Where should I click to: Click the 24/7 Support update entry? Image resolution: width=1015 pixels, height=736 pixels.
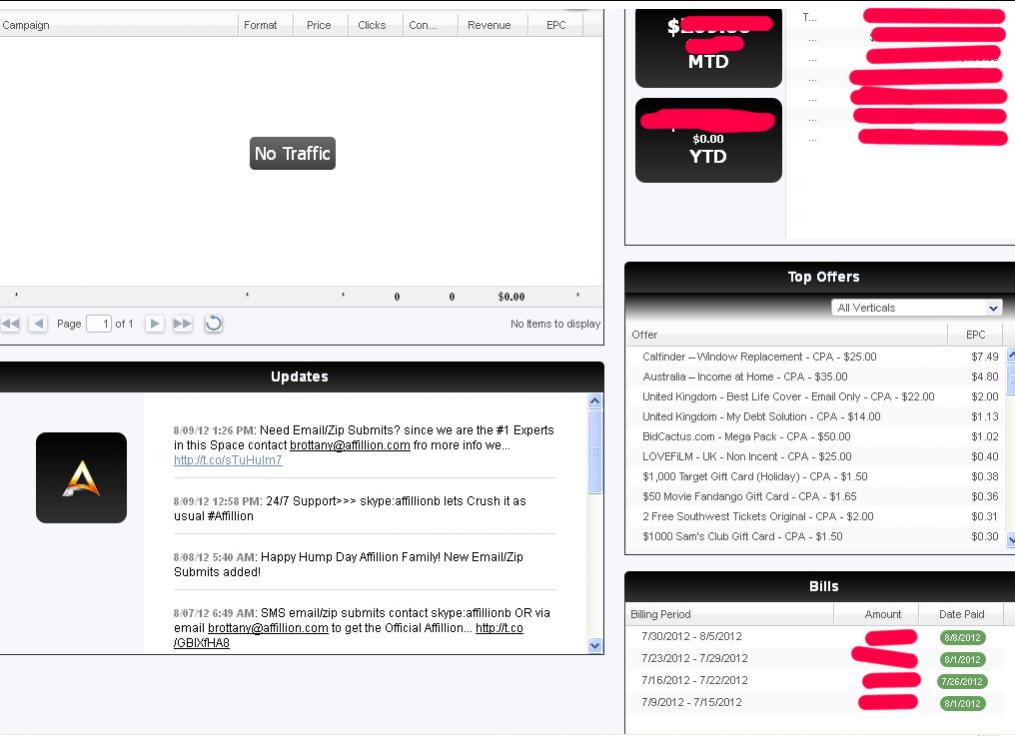tap(364, 508)
